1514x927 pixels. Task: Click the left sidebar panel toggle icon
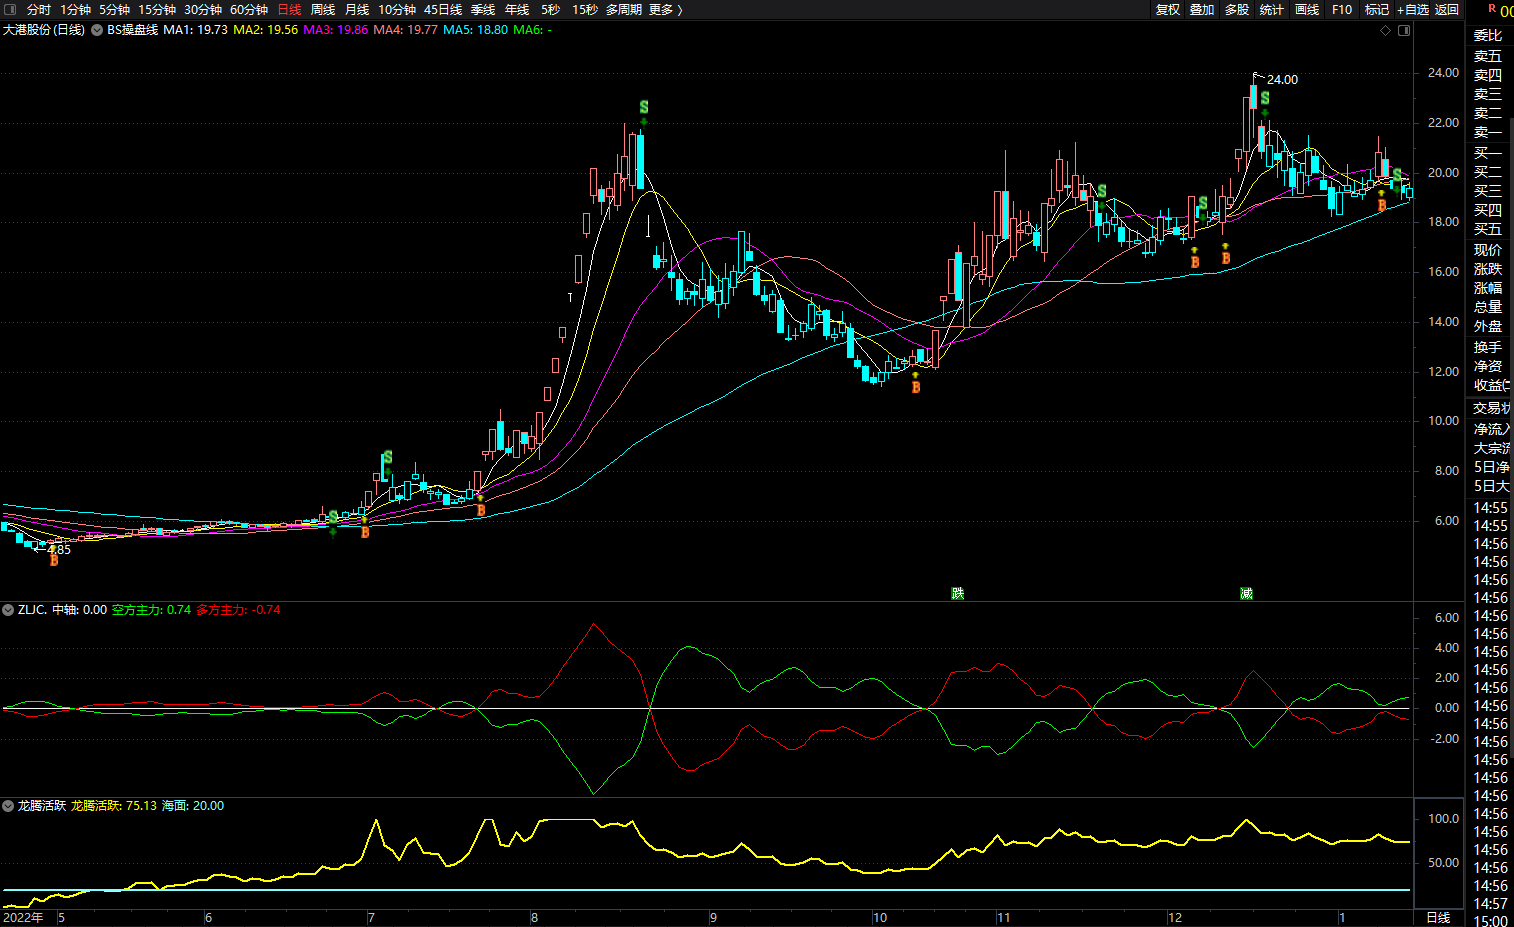point(10,10)
